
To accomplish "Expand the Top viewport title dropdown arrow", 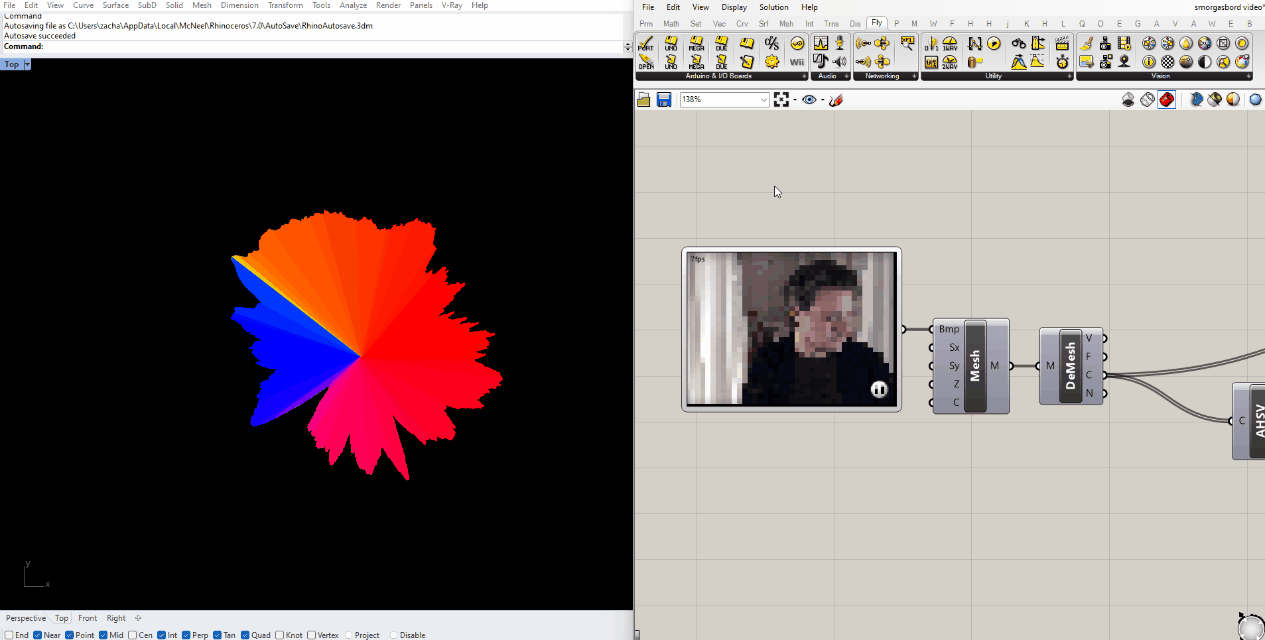I will tap(27, 64).
